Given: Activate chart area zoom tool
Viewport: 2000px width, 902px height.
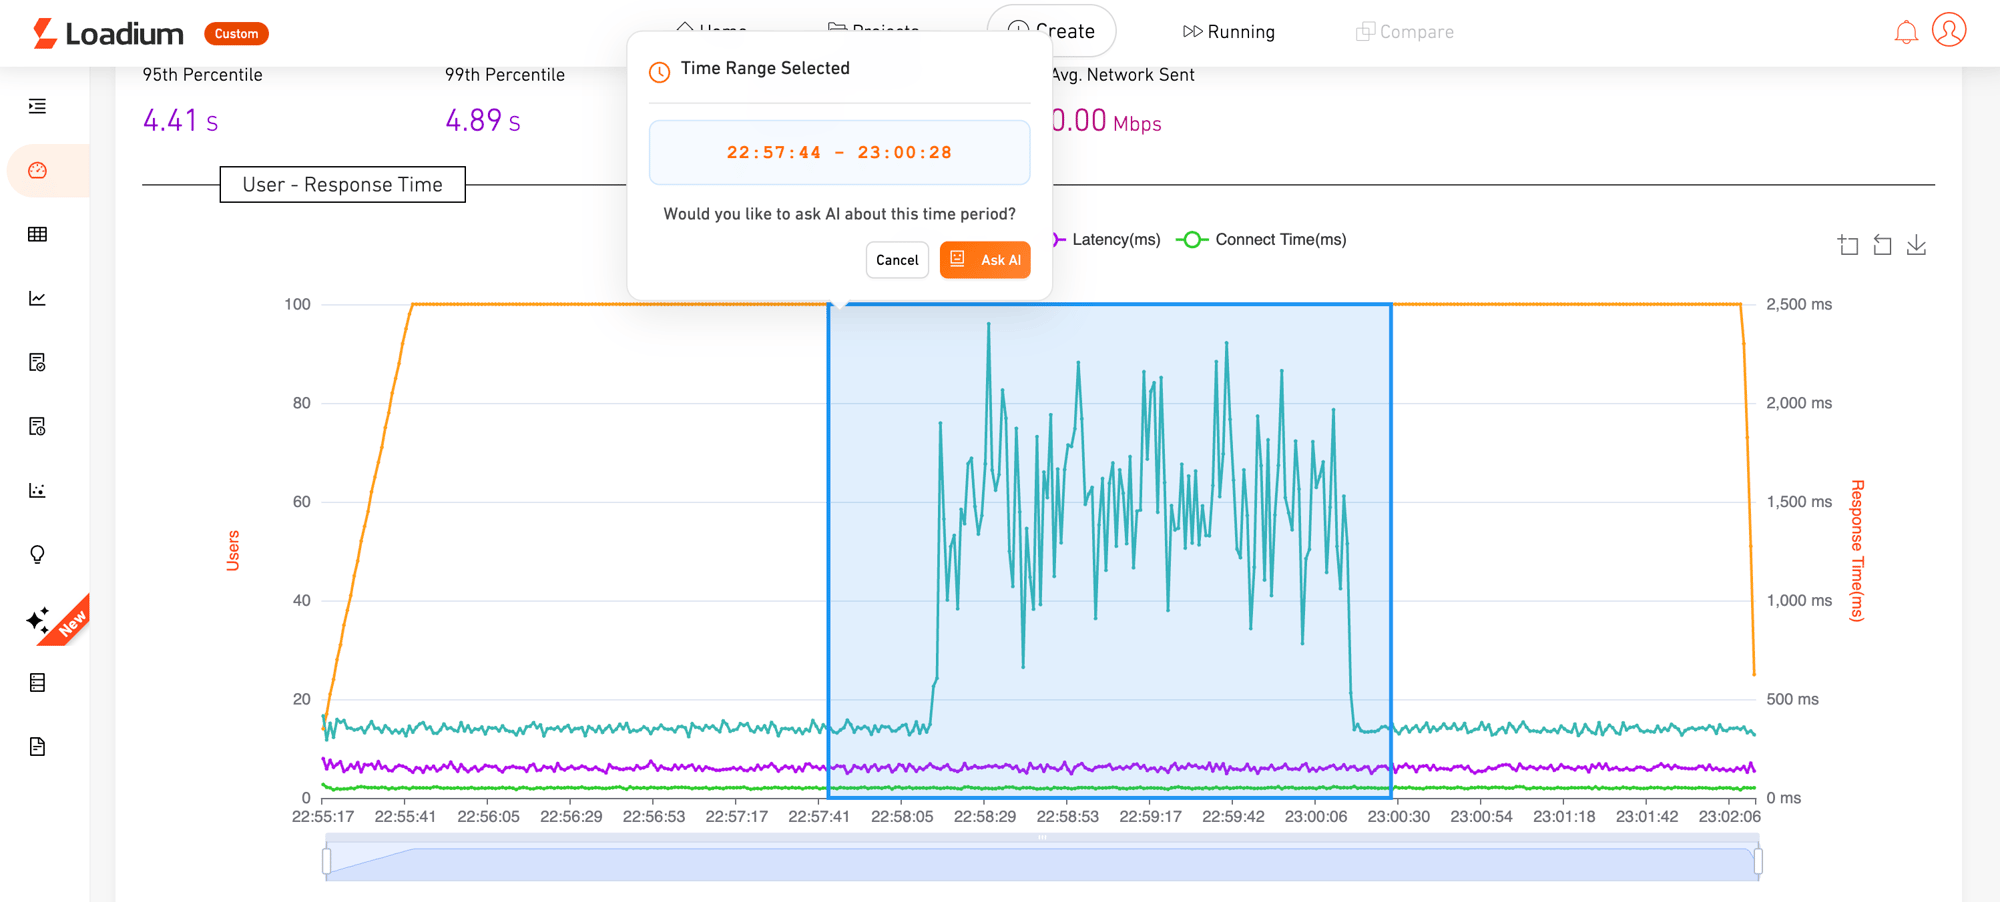Looking at the screenshot, I should (x=1848, y=245).
